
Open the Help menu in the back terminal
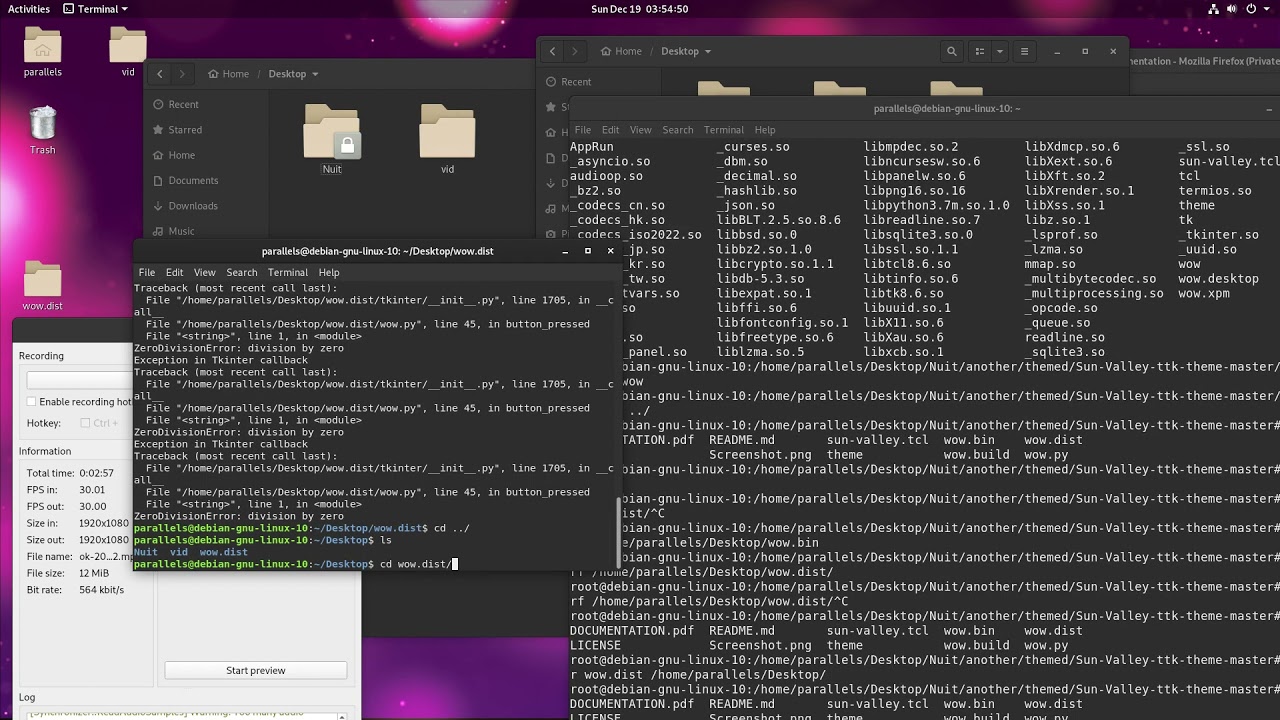click(x=765, y=130)
